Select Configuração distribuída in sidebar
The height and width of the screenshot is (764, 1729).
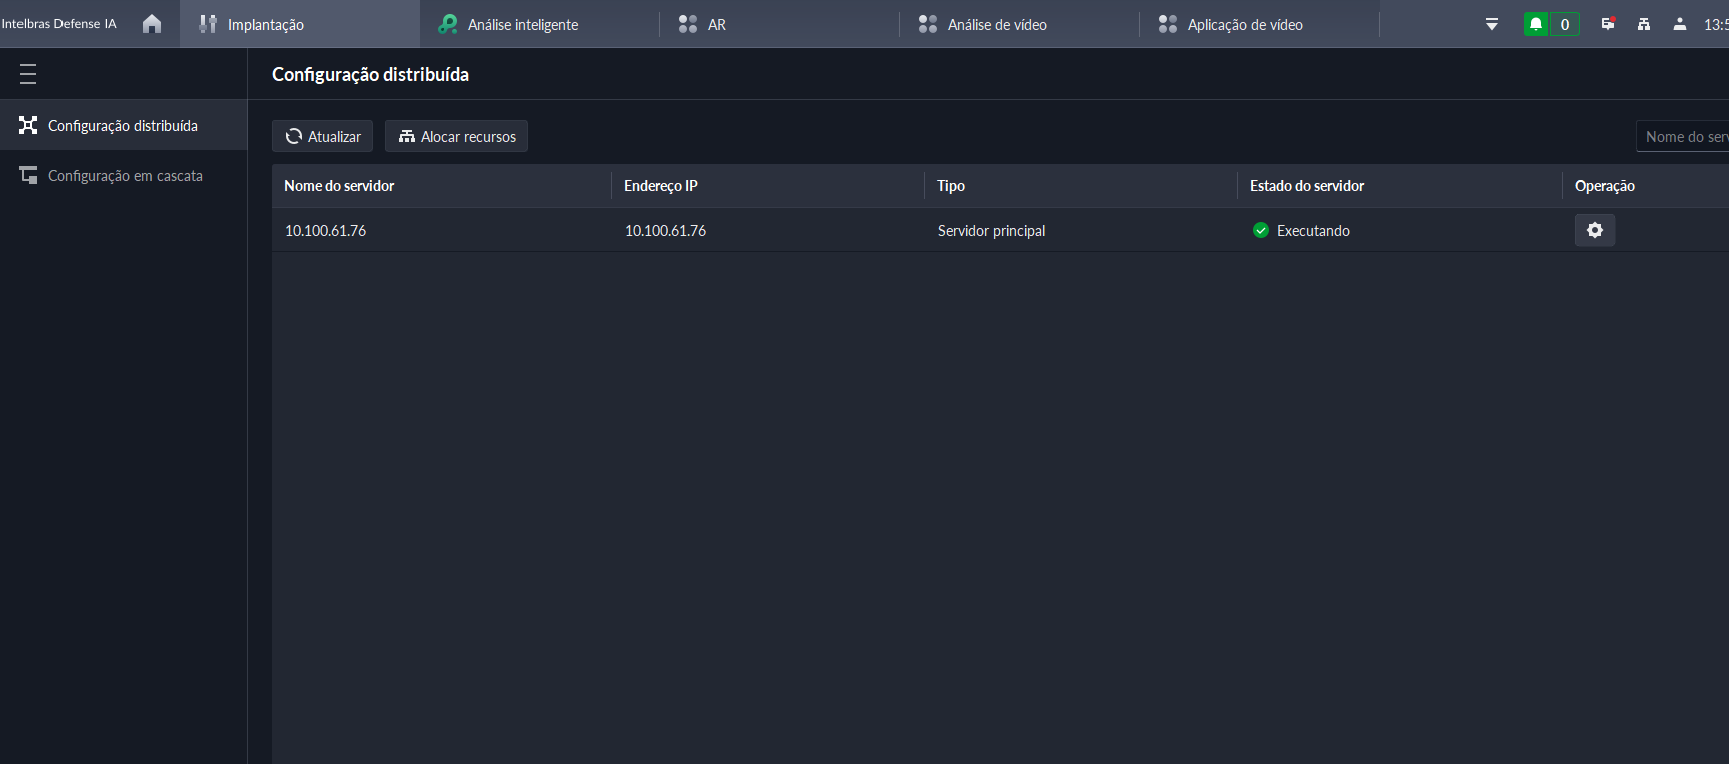(123, 125)
